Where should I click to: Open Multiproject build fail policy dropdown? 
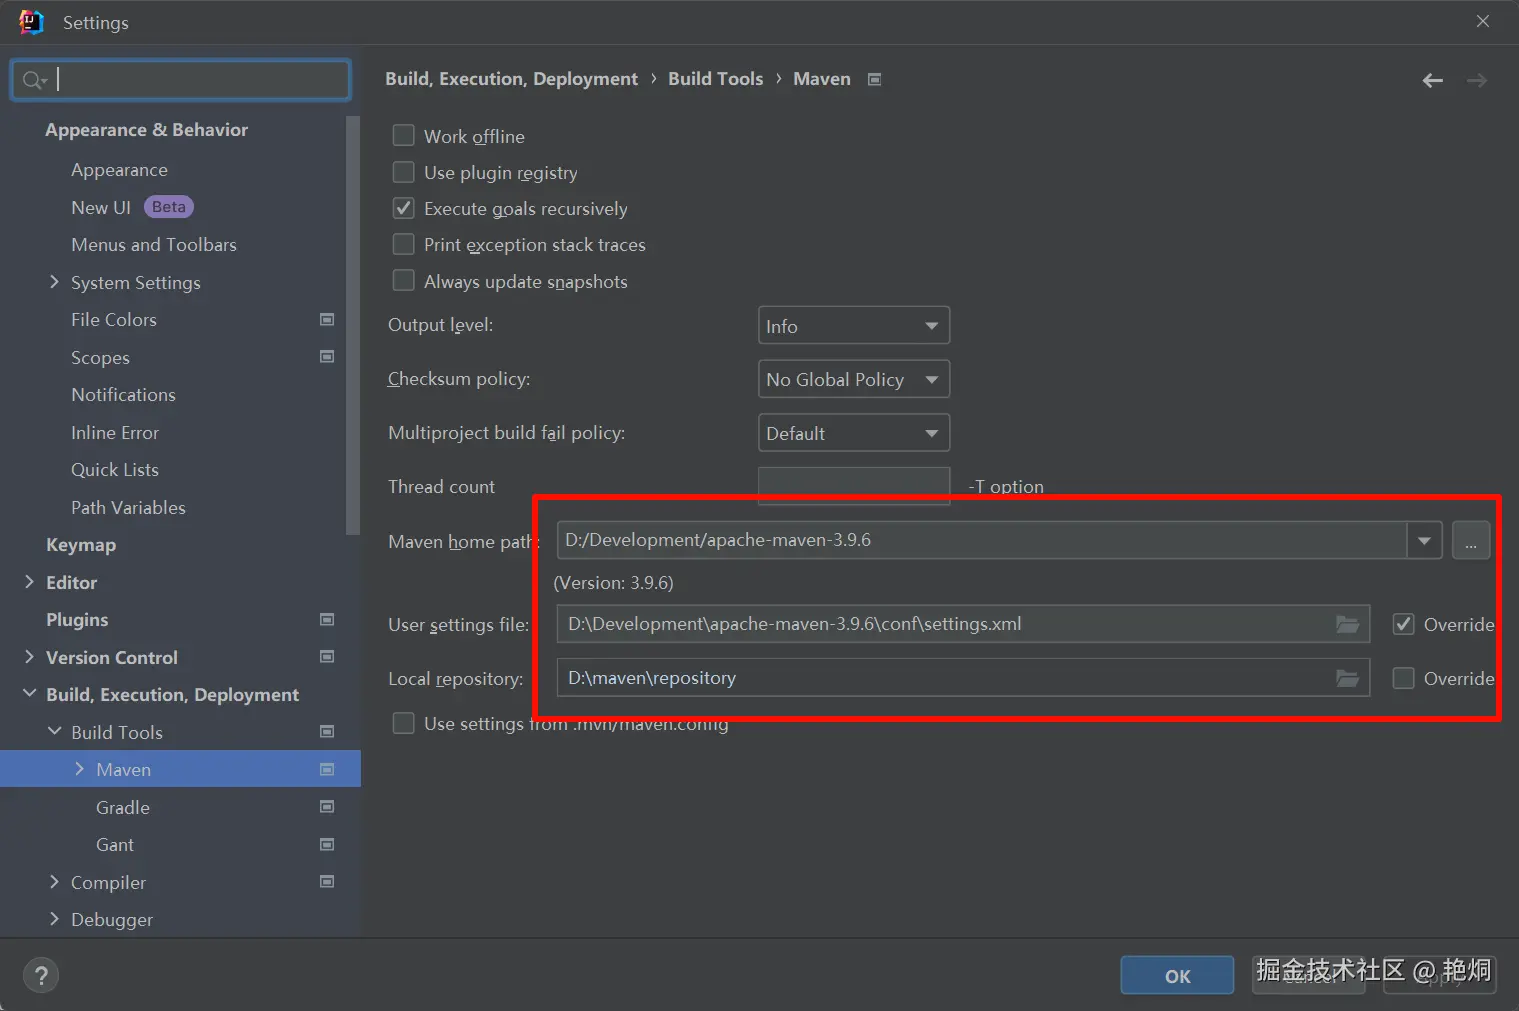(854, 433)
